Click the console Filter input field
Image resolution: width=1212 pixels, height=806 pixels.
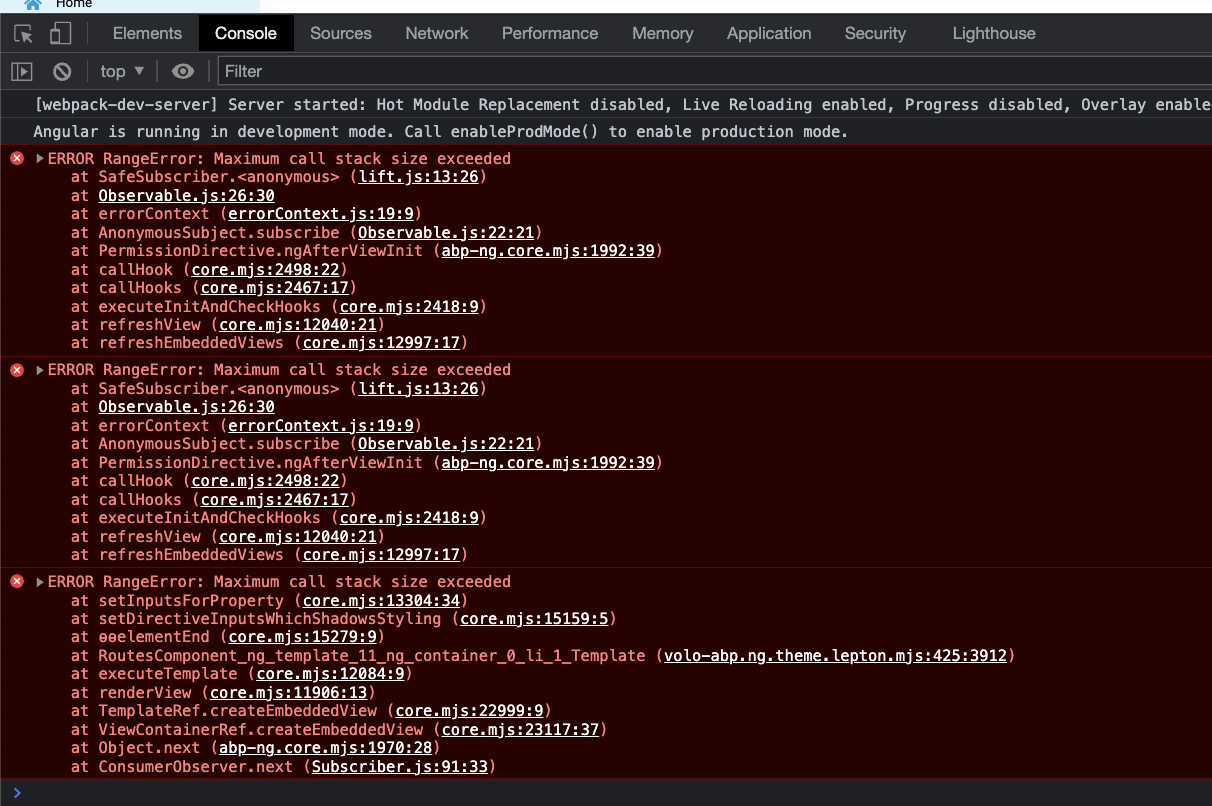(x=700, y=71)
